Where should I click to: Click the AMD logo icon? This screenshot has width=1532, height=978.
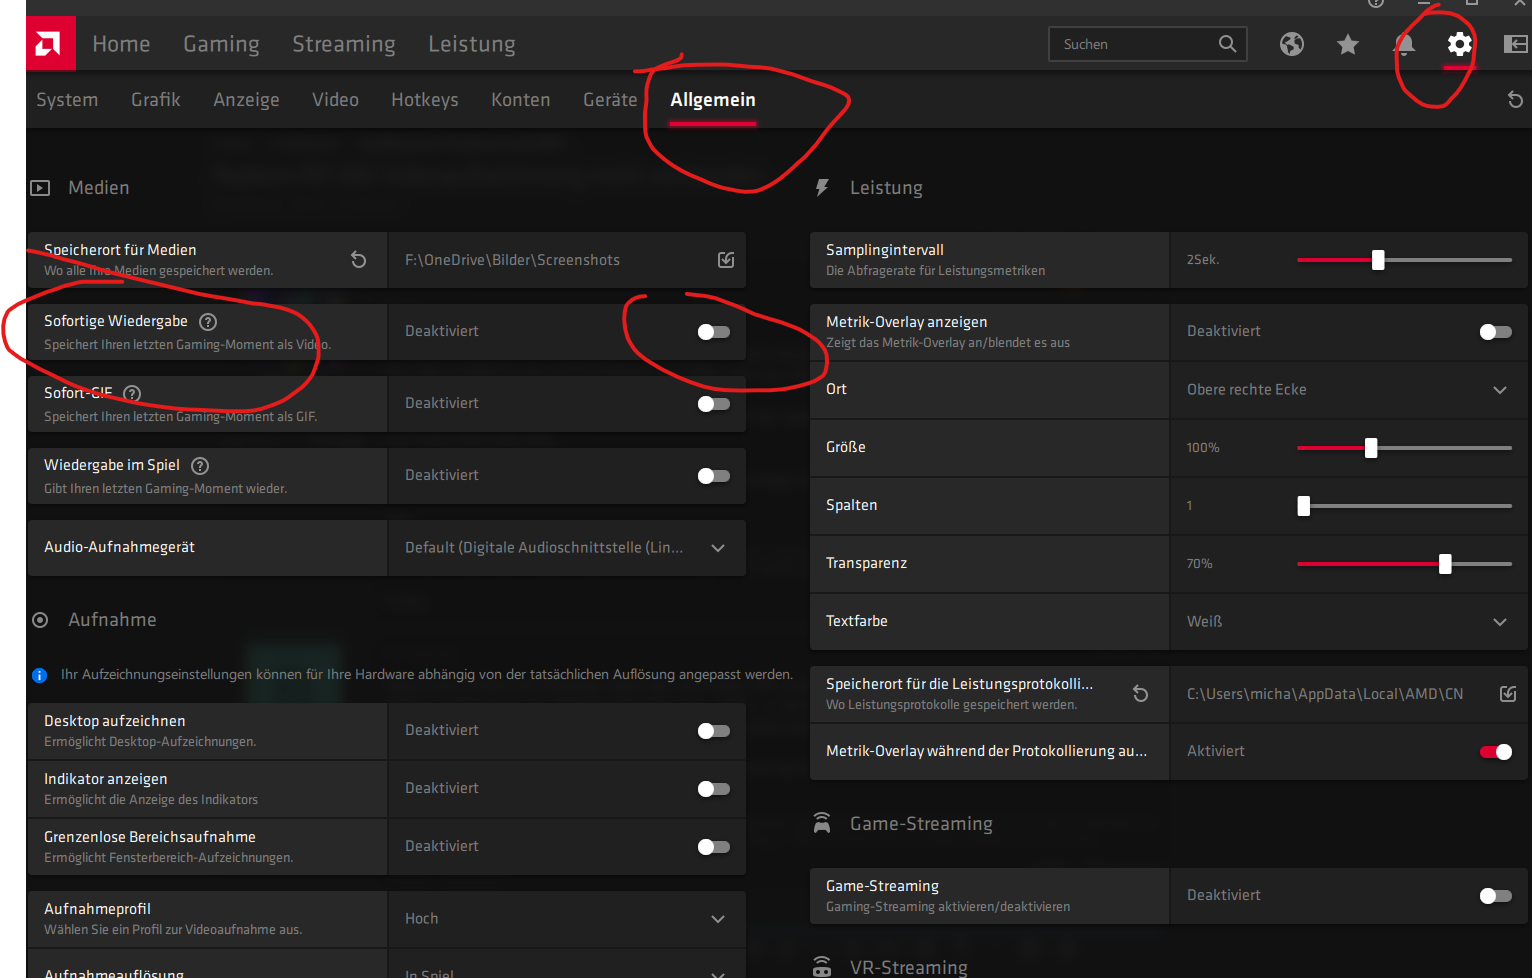(x=50, y=44)
